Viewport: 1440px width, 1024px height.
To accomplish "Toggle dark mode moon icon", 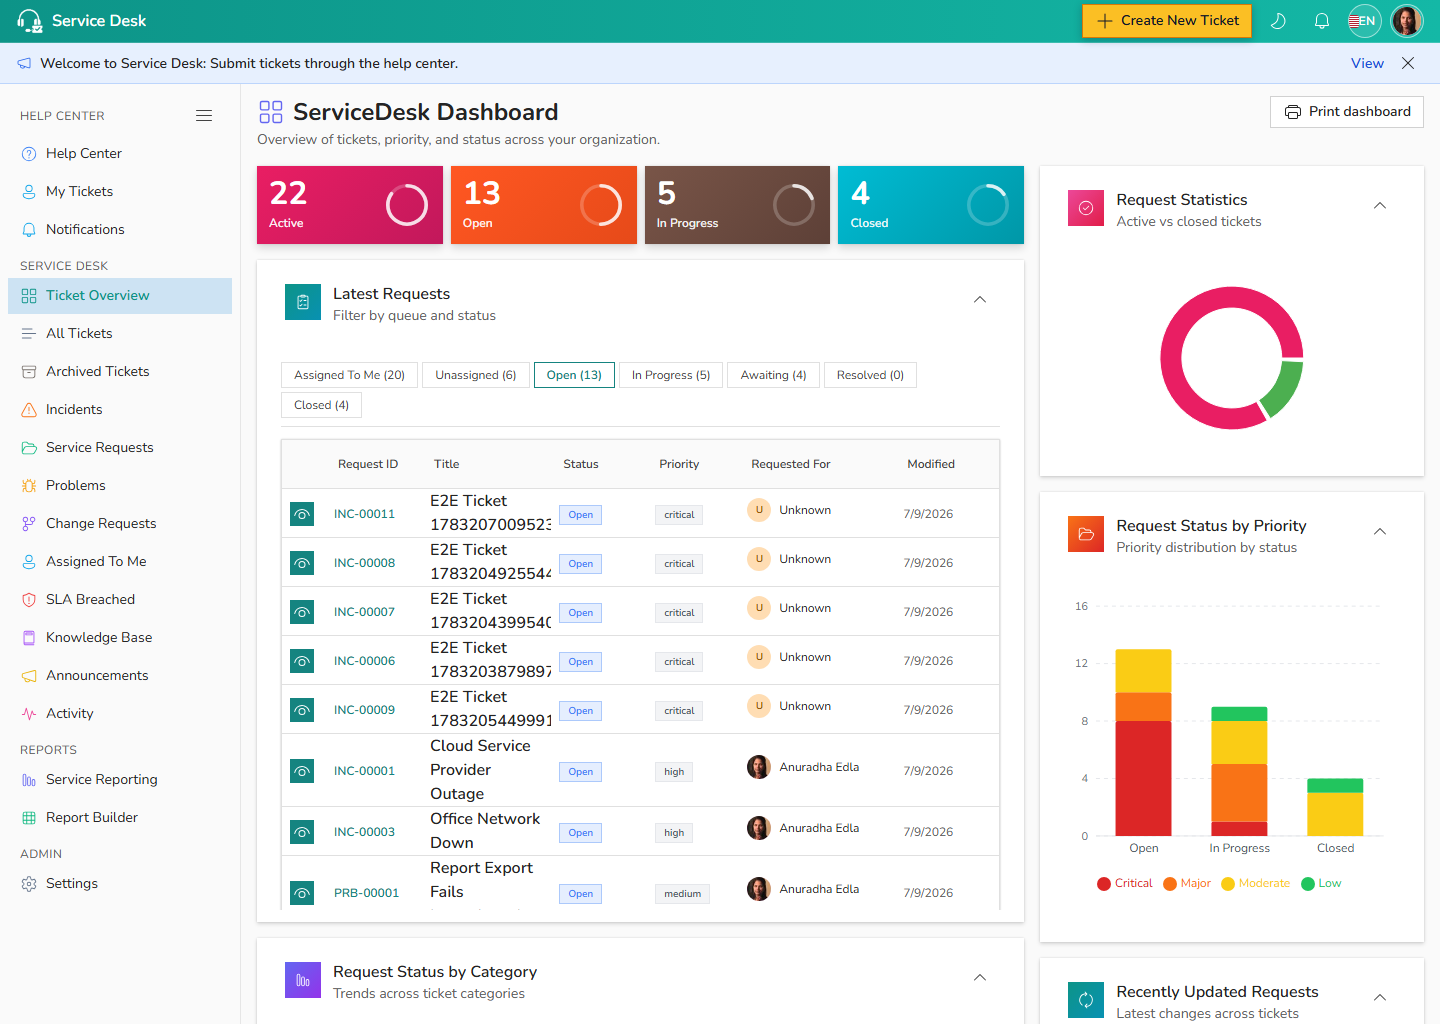I will pyautogui.click(x=1278, y=21).
